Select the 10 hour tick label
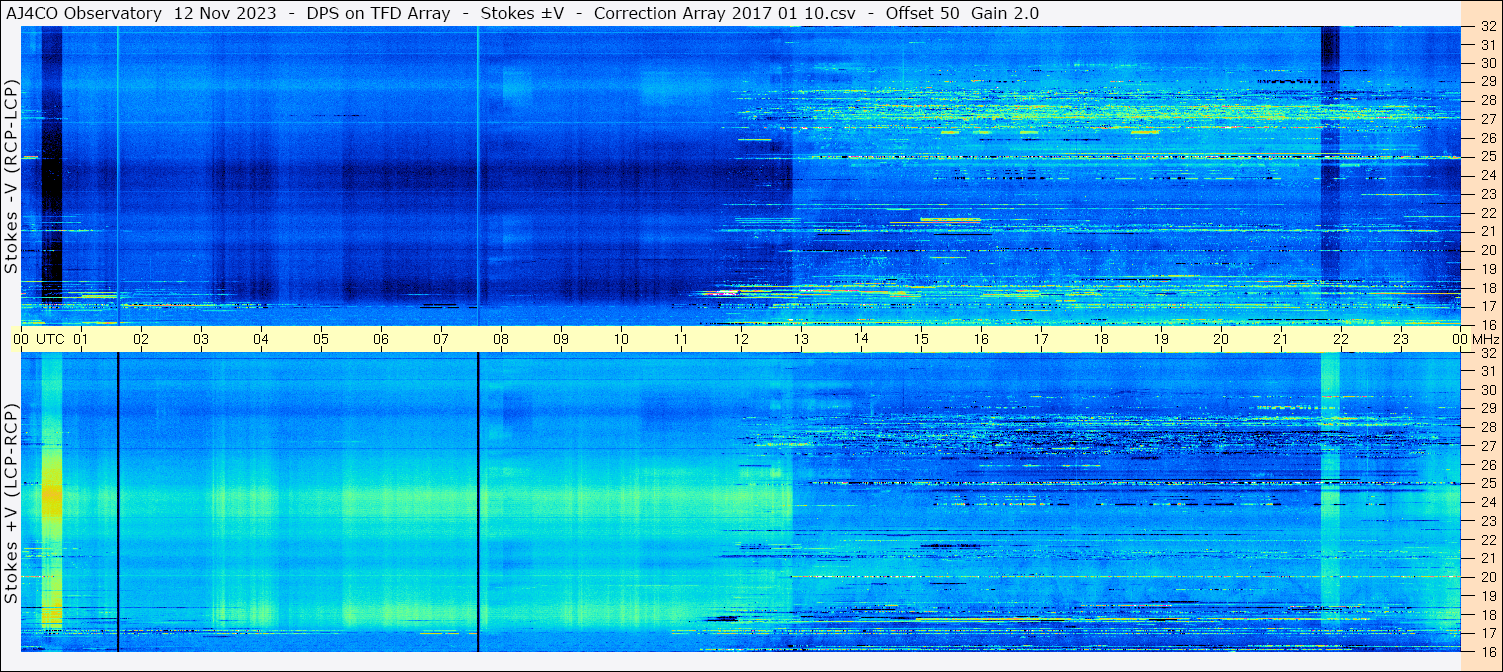Screen dimensions: 1503x672 [x=621, y=339]
